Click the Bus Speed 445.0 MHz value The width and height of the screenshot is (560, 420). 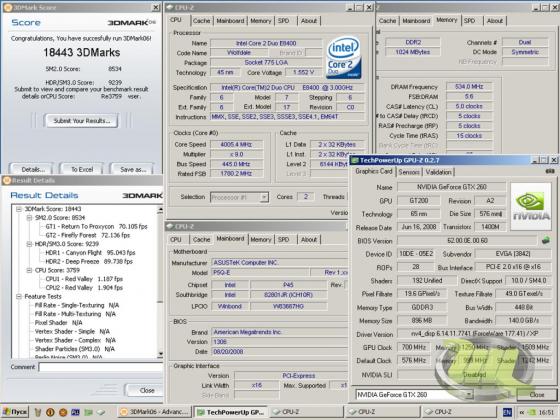tap(237, 164)
